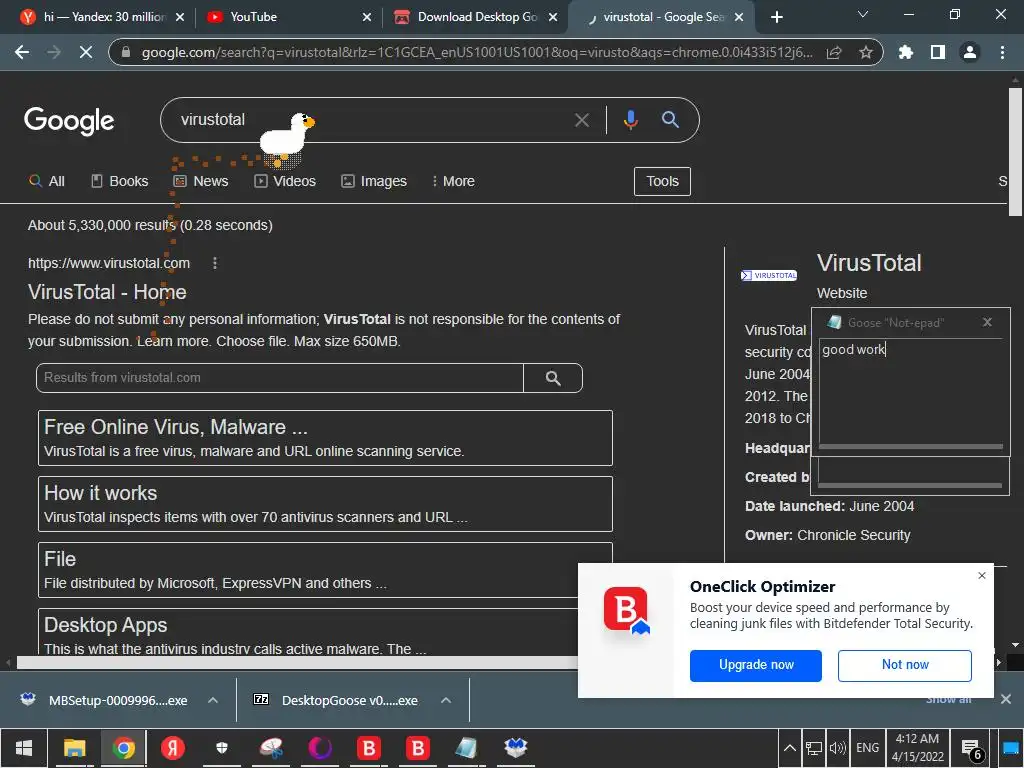Screen dimensions: 1024x768
Task: Open Chrome profile avatar
Action: pyautogui.click(x=970, y=52)
